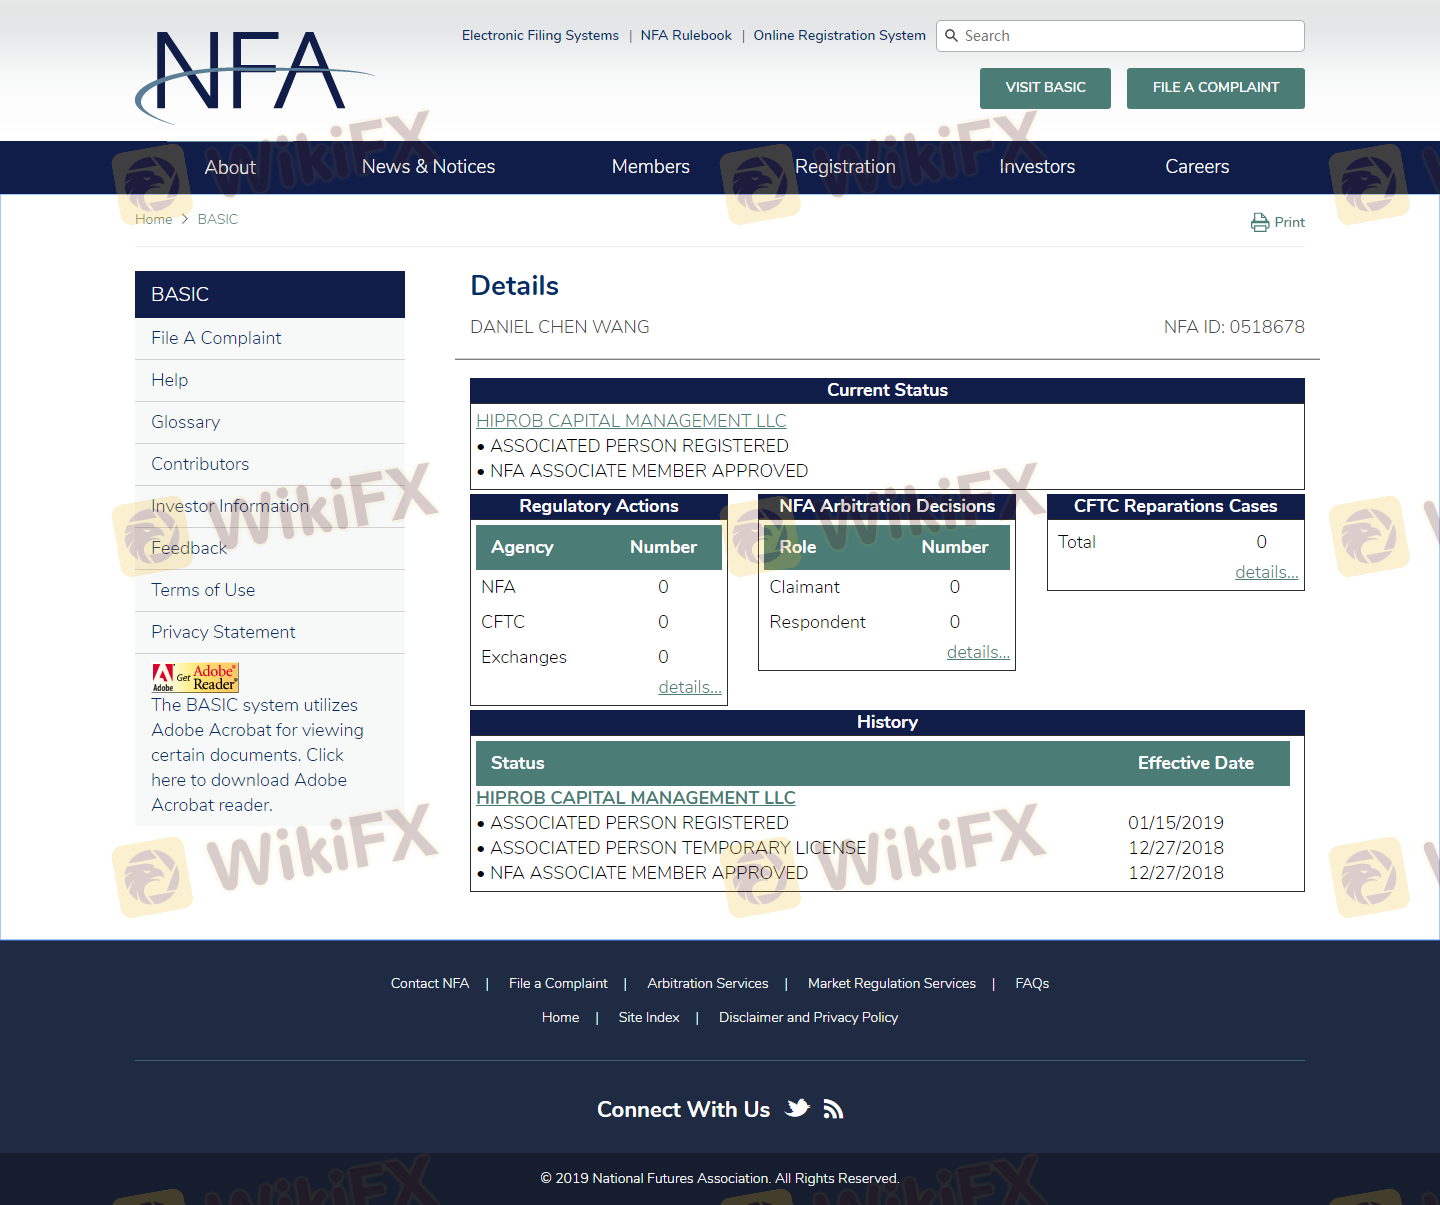Open the Members menu
1440x1205 pixels.
650,167
